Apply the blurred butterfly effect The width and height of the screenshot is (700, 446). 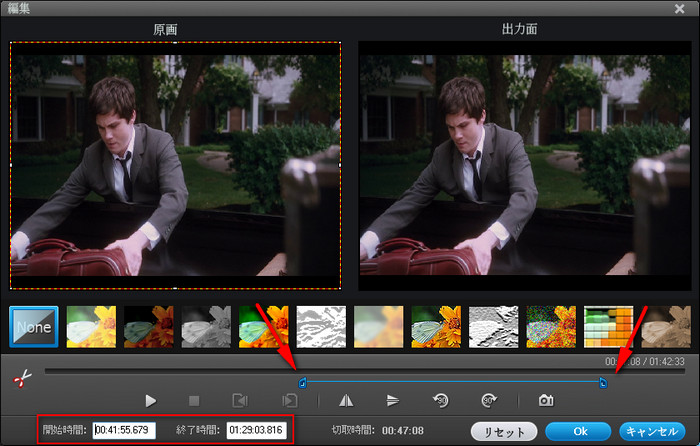click(x=379, y=327)
